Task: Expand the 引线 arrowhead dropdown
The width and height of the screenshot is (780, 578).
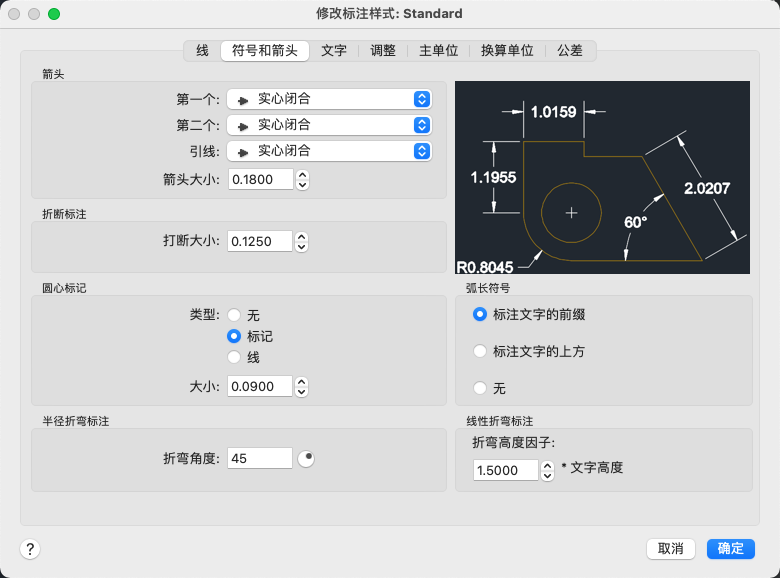Action: 329,151
